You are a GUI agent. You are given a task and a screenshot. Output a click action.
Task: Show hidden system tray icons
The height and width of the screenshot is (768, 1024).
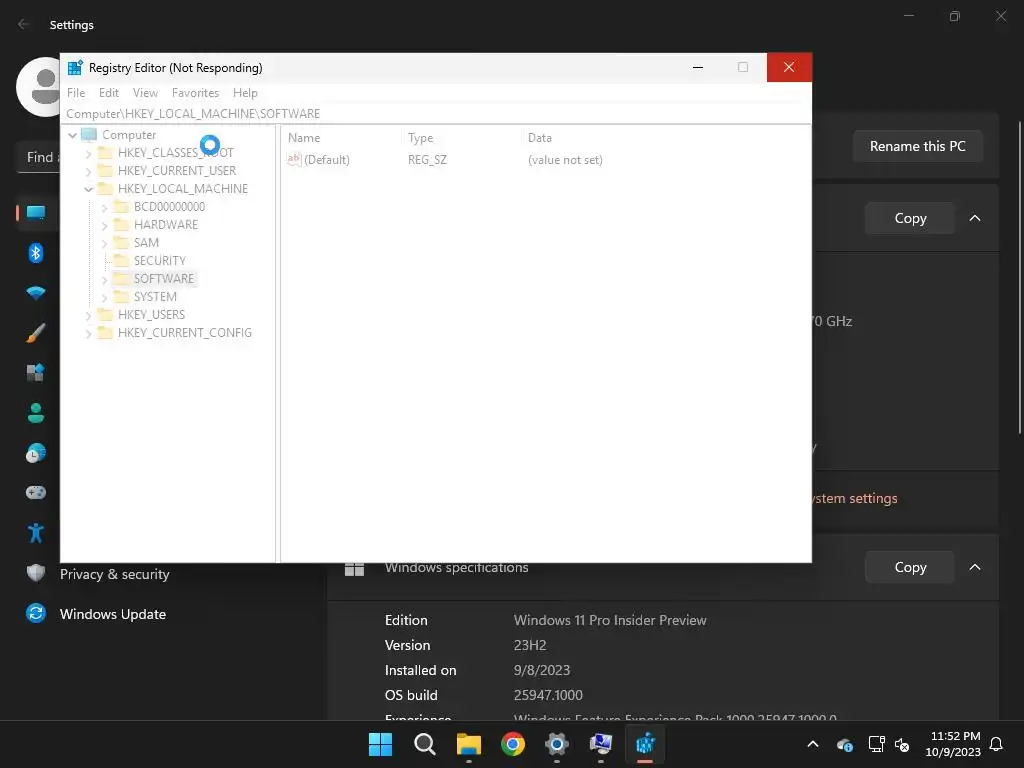click(x=813, y=744)
